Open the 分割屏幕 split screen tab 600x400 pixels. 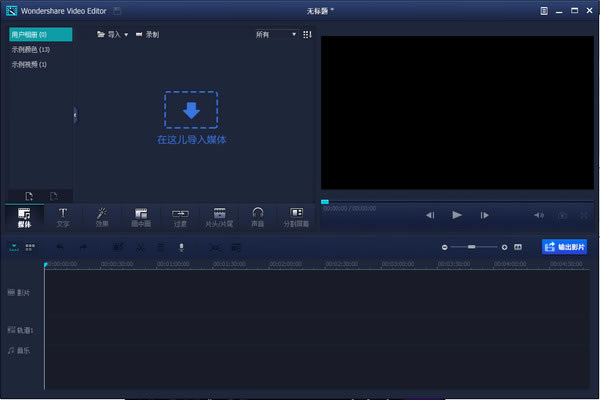(297, 217)
